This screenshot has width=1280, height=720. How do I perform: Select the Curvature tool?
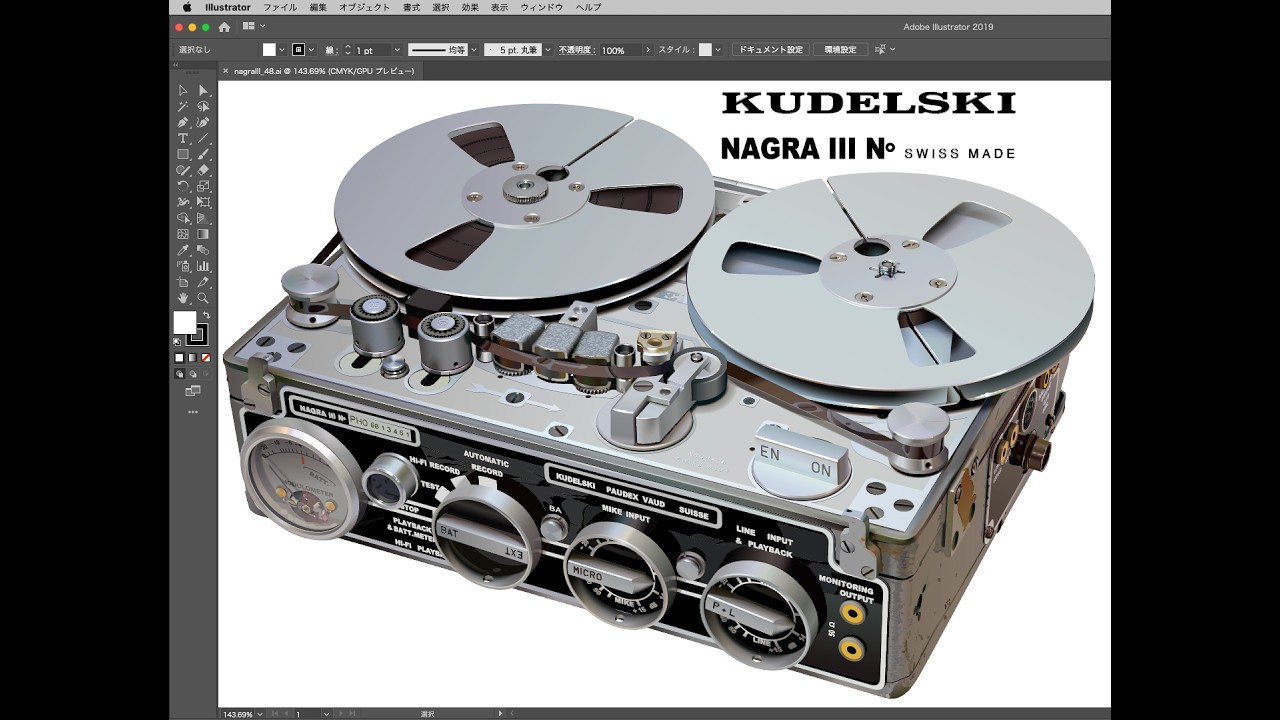click(x=203, y=122)
